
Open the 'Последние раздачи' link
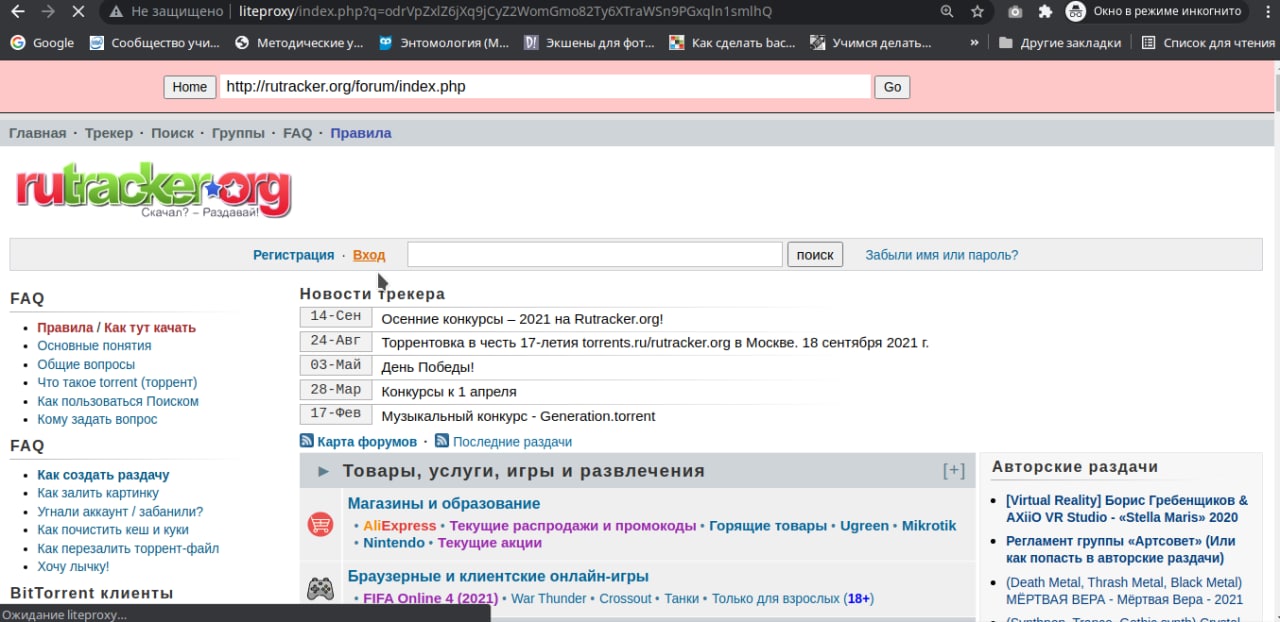tap(512, 442)
